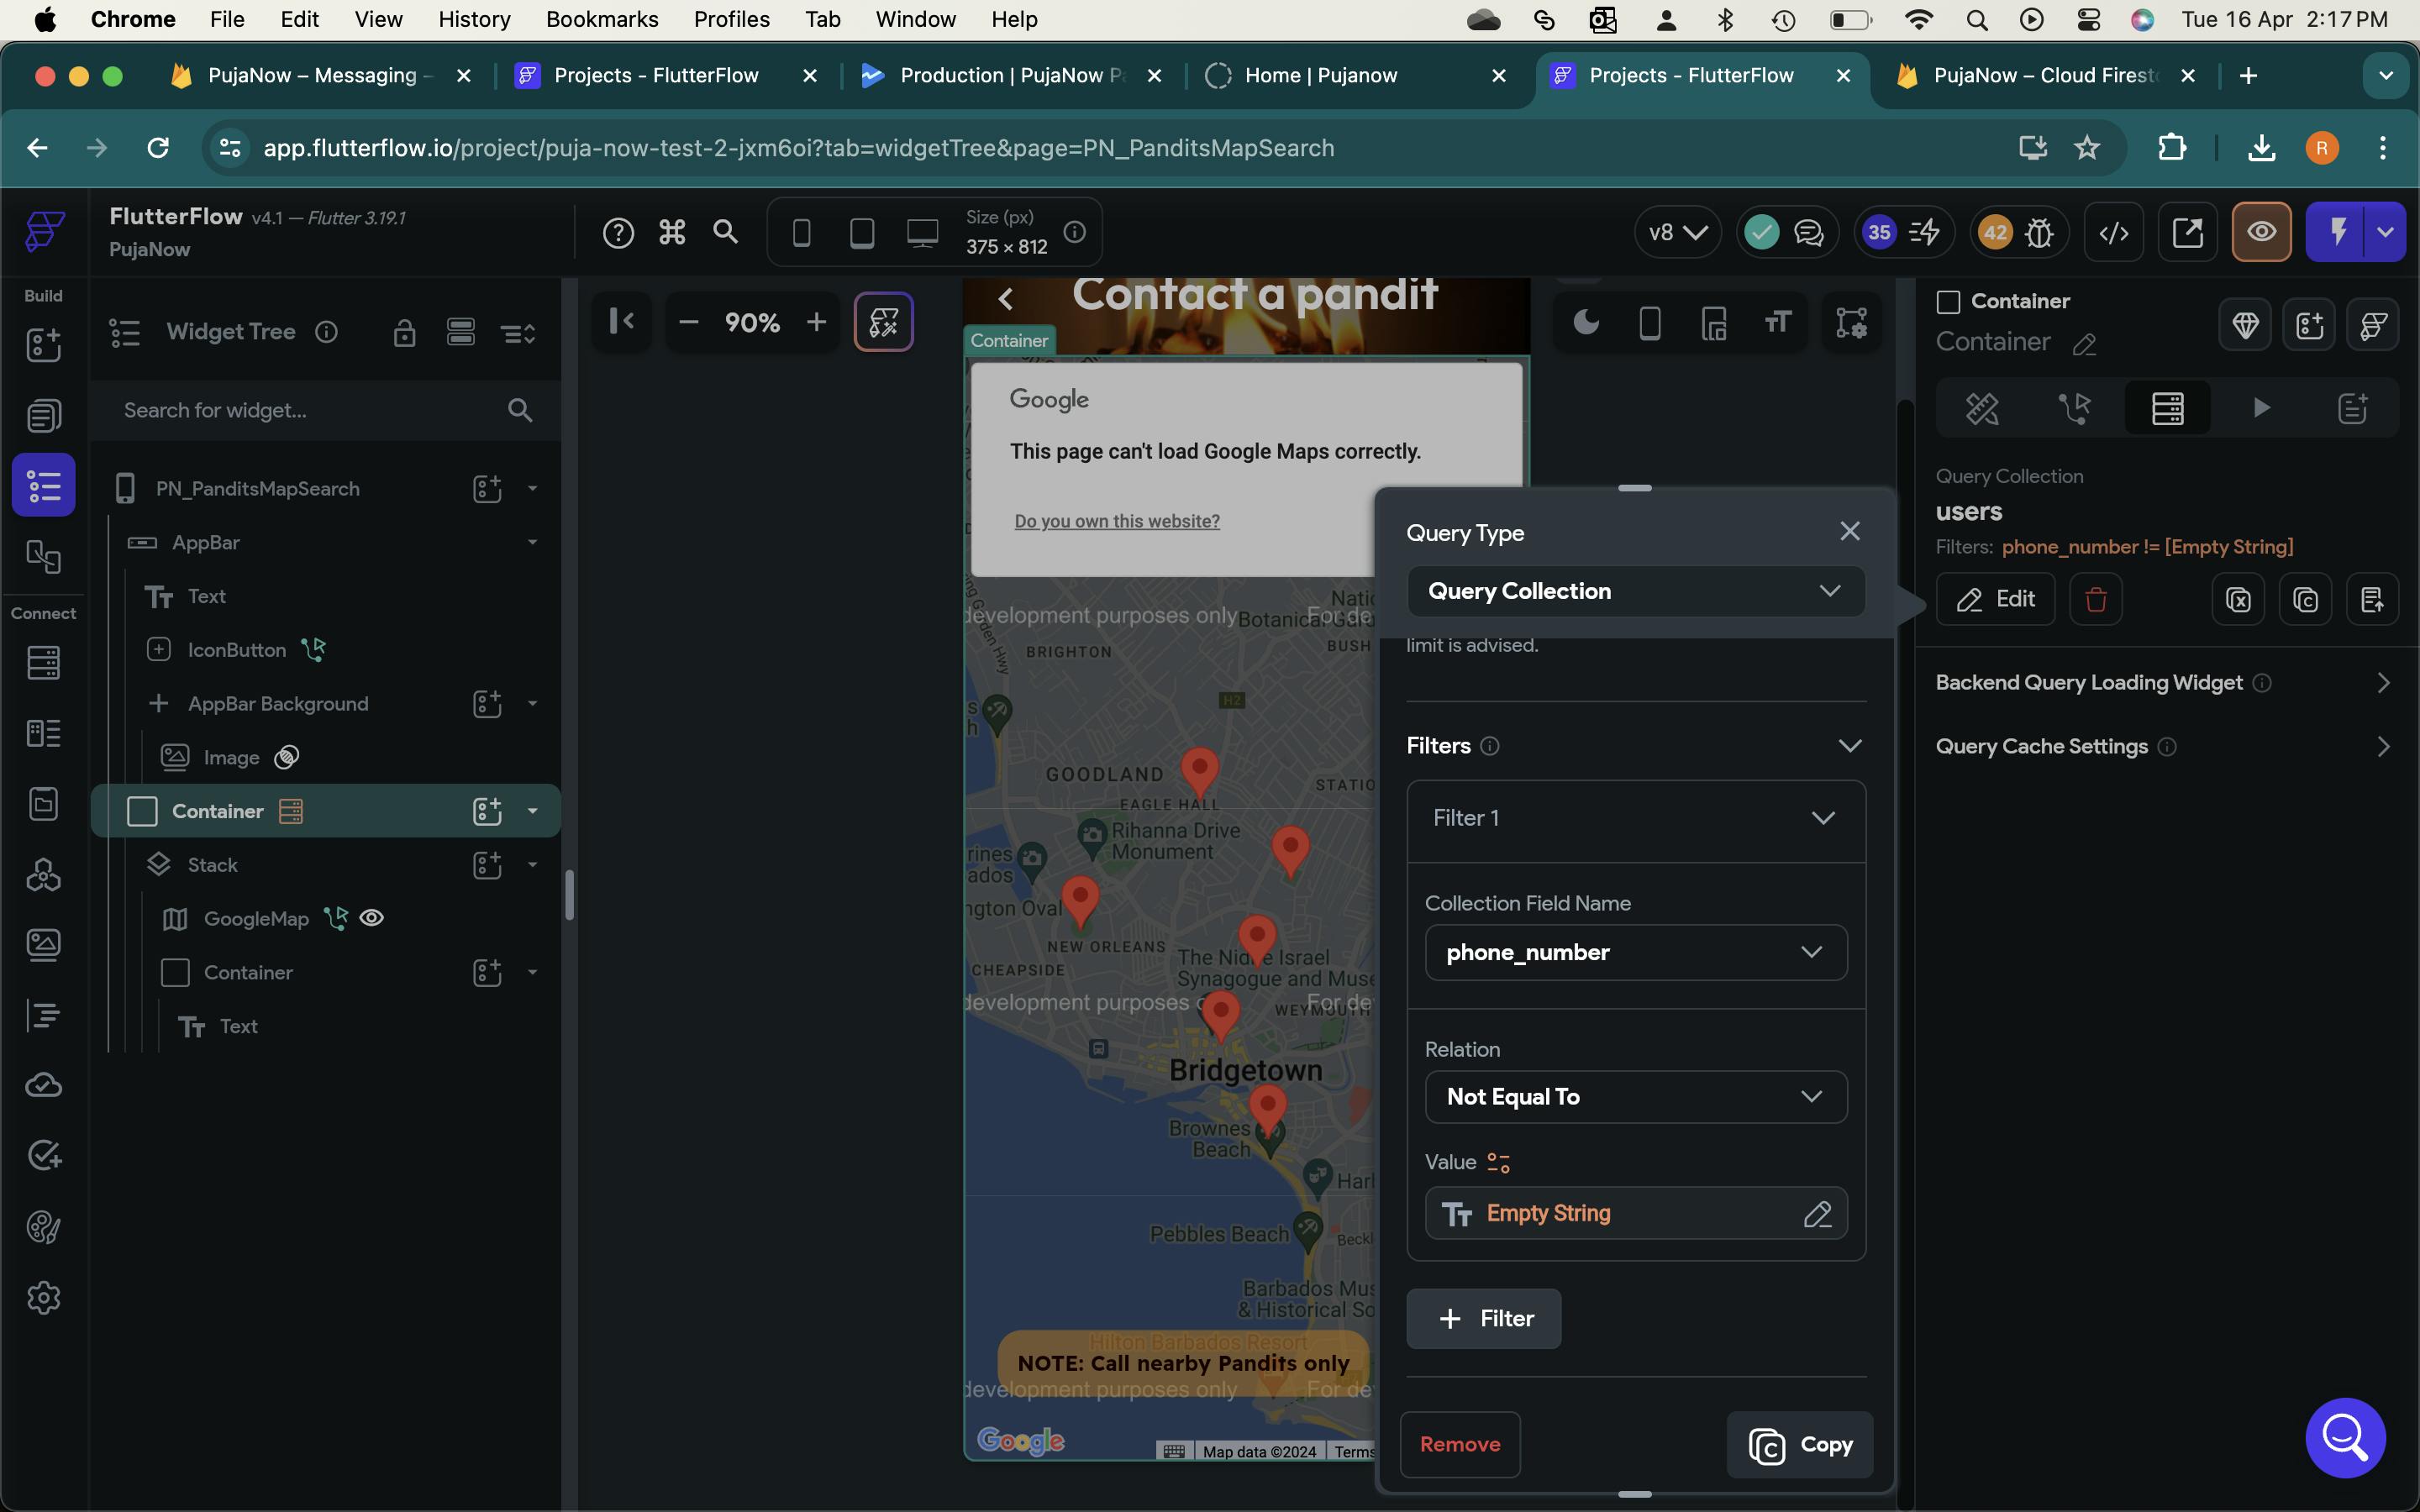
Task: Click the support chat bubble button
Action: tap(2345, 1437)
